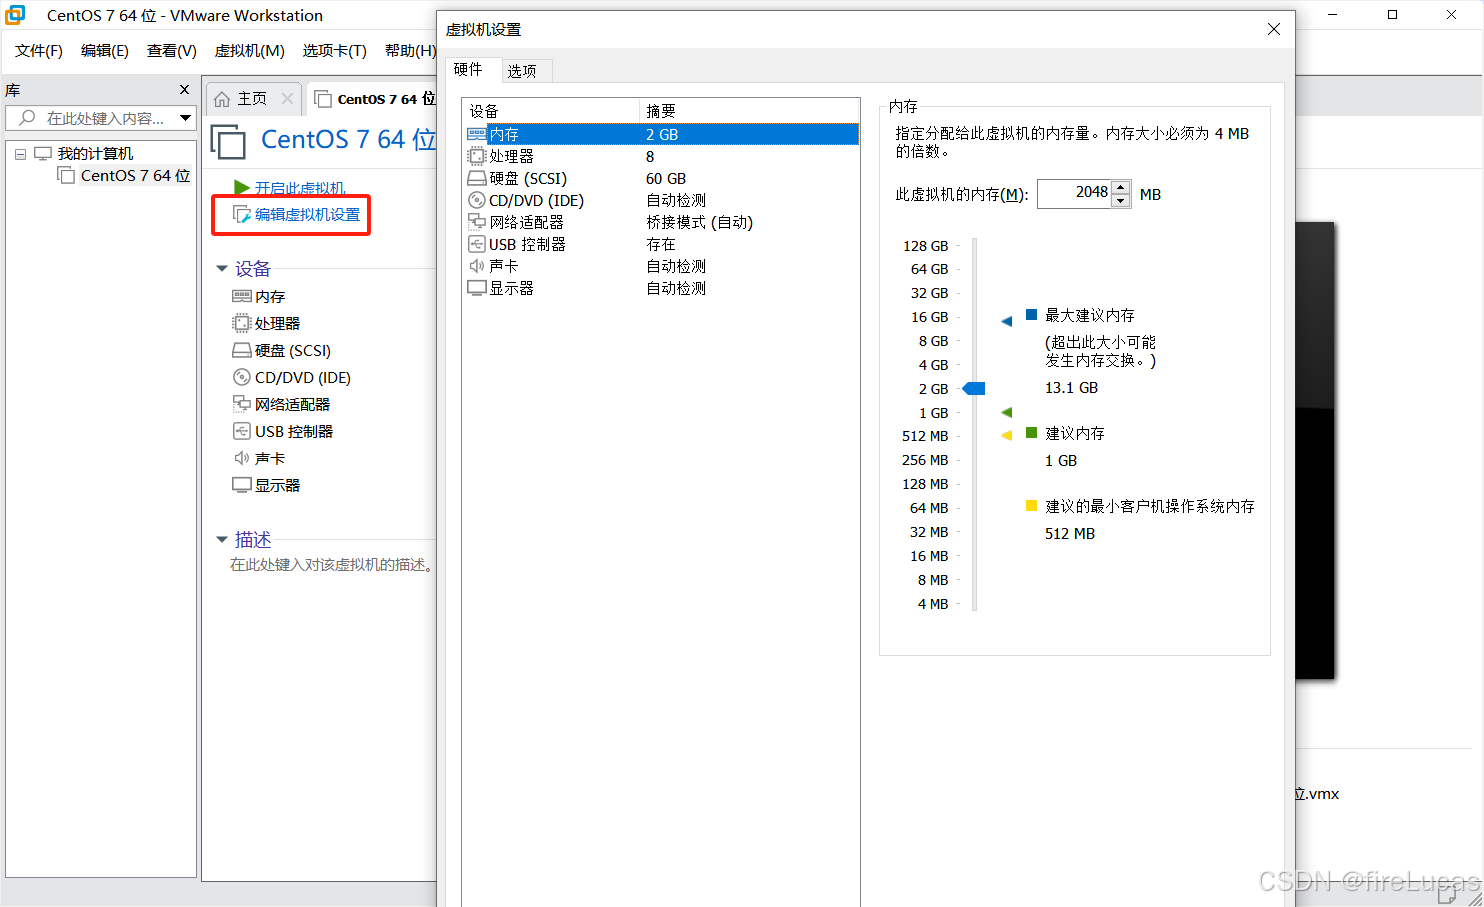Viewport: 1484px width, 907px height.
Task: Open the 文件(F) menu
Action: (39, 51)
